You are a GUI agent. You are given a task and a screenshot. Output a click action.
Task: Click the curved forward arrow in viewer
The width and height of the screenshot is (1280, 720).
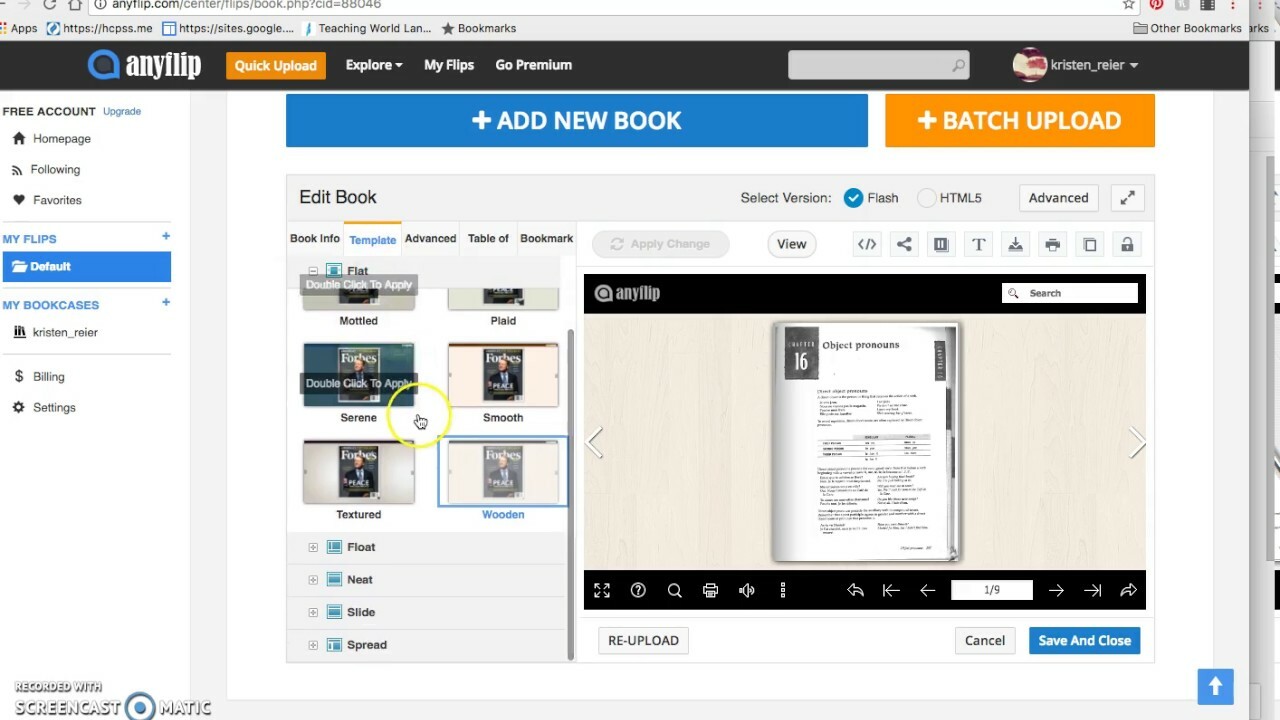pos(1128,591)
